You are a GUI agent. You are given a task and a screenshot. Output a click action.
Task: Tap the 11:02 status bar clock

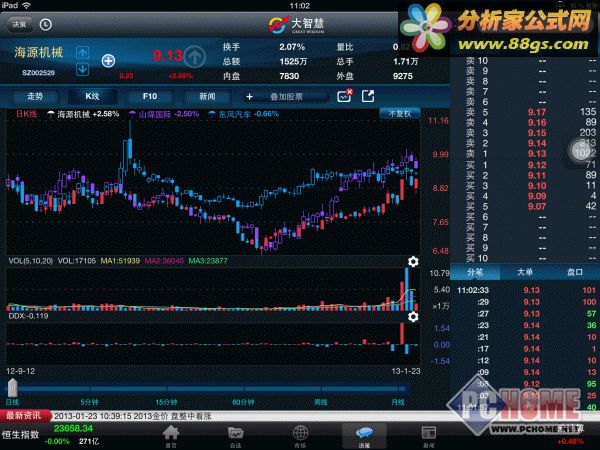pos(300,6)
